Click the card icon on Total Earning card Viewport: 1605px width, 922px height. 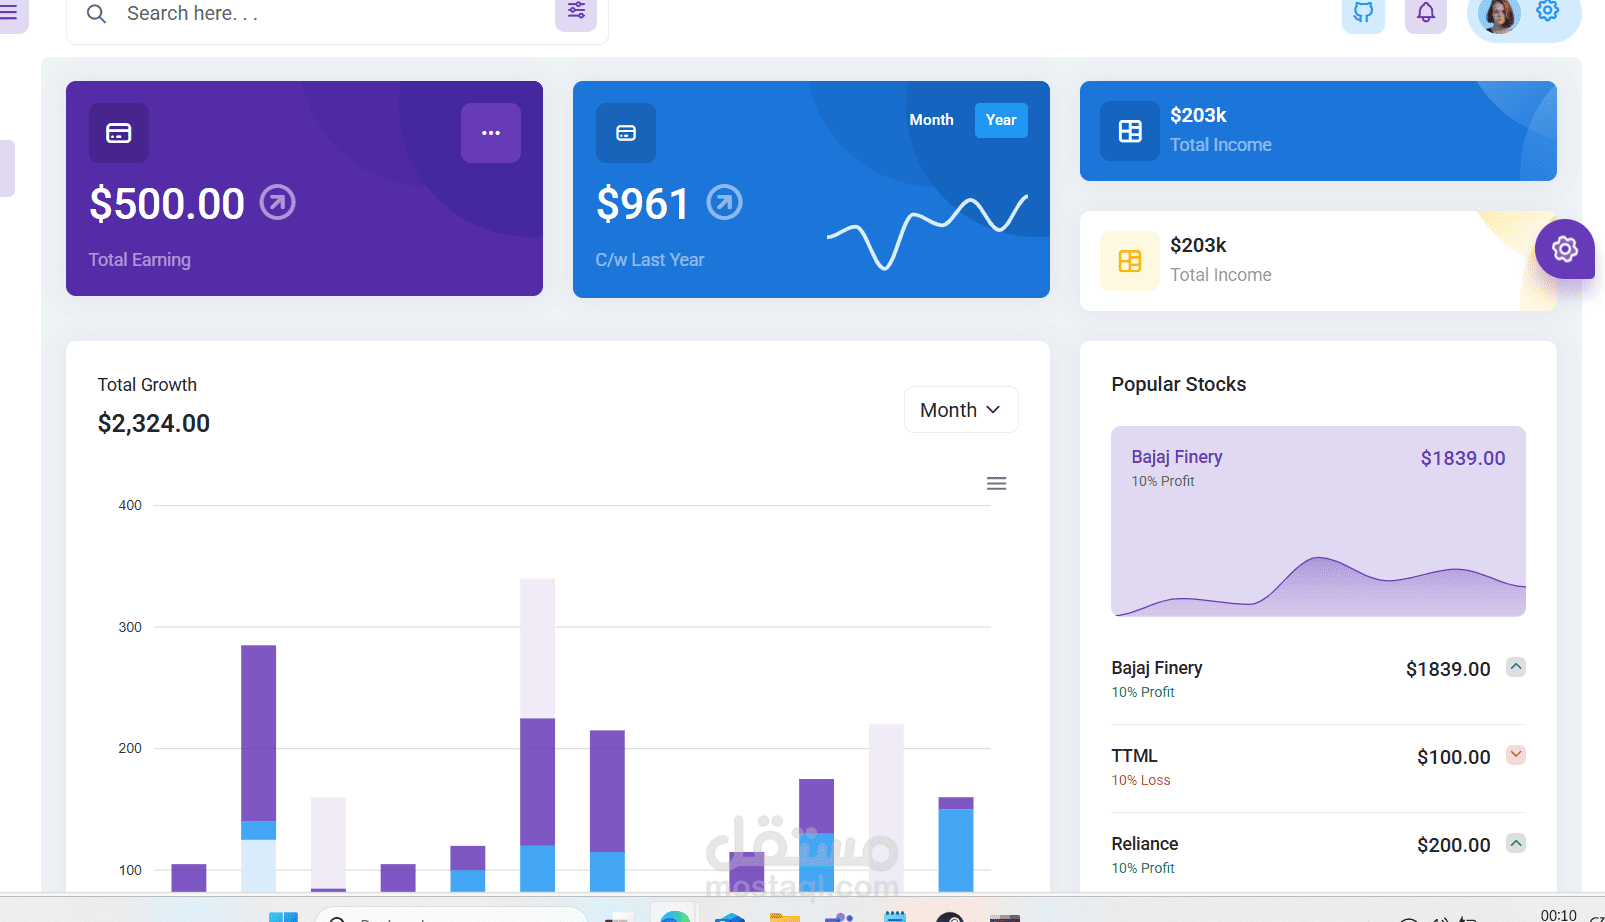click(119, 133)
